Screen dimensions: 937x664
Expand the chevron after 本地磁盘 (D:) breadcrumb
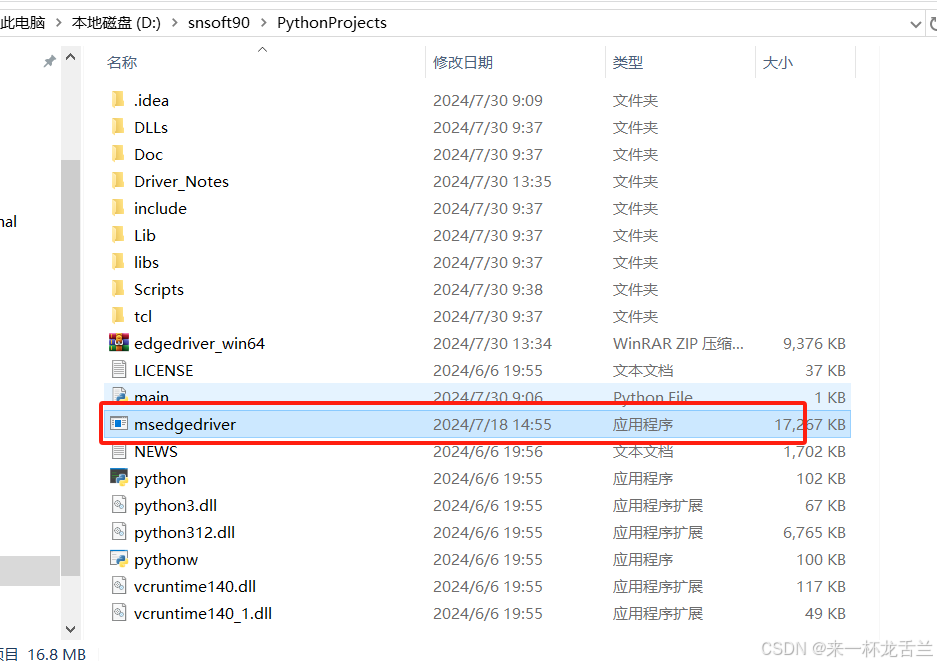(x=175, y=22)
